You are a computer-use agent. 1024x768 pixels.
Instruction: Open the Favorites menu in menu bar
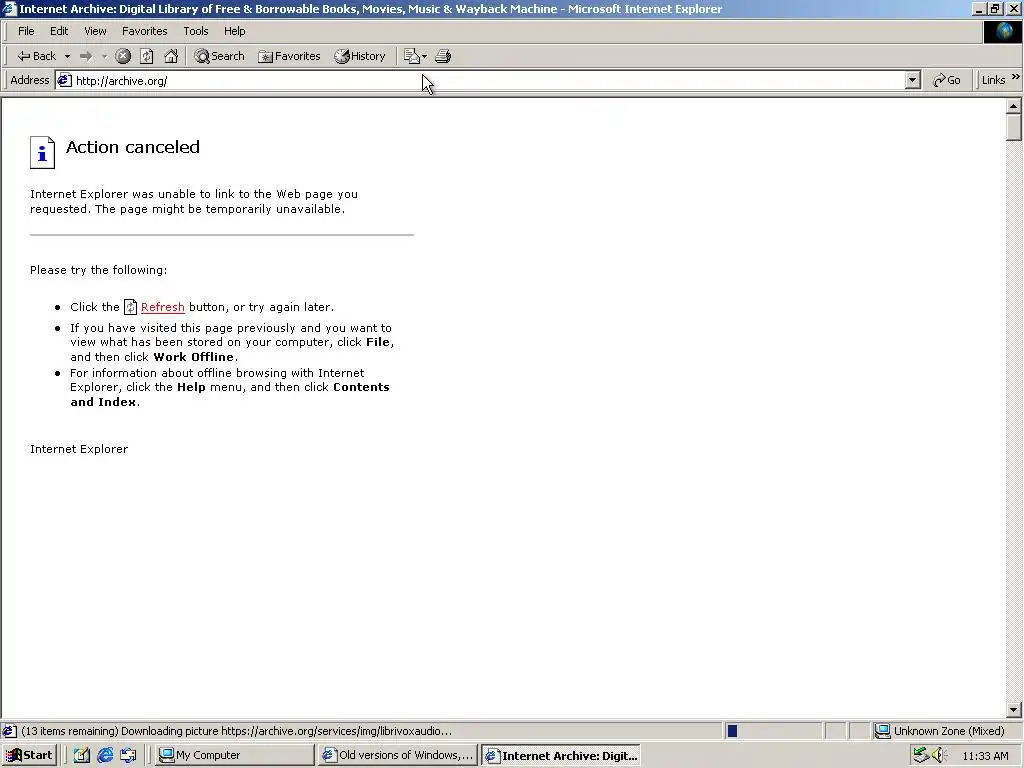tap(144, 31)
